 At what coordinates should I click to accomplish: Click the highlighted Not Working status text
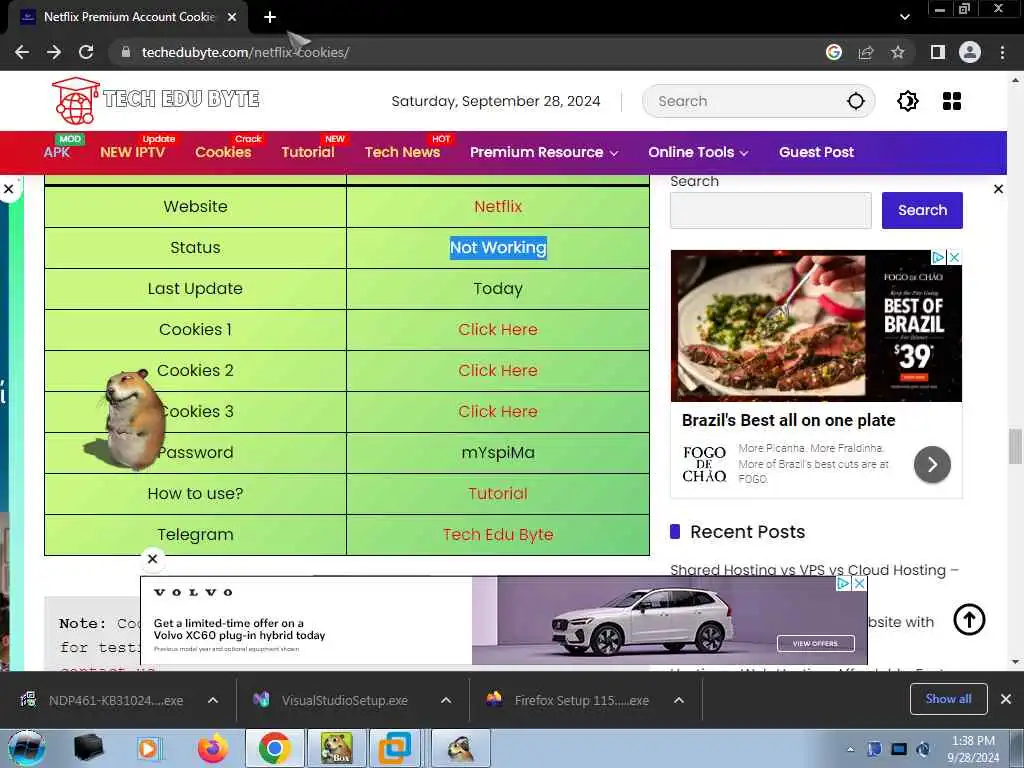[x=498, y=248]
